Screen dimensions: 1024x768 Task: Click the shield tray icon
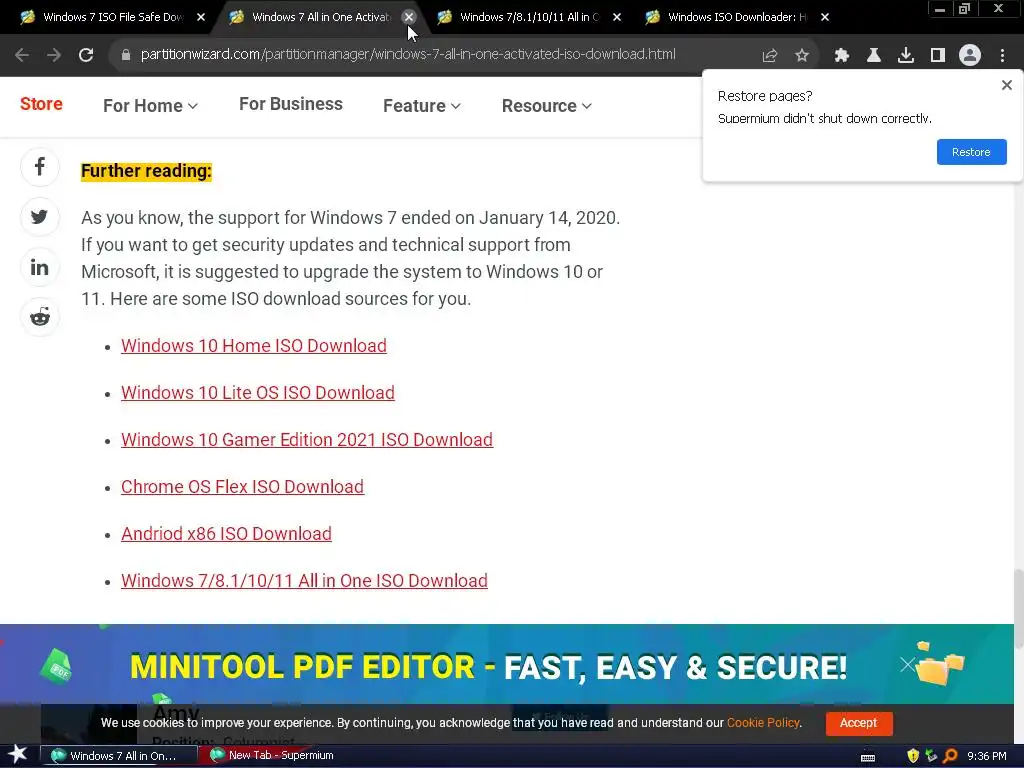913,756
